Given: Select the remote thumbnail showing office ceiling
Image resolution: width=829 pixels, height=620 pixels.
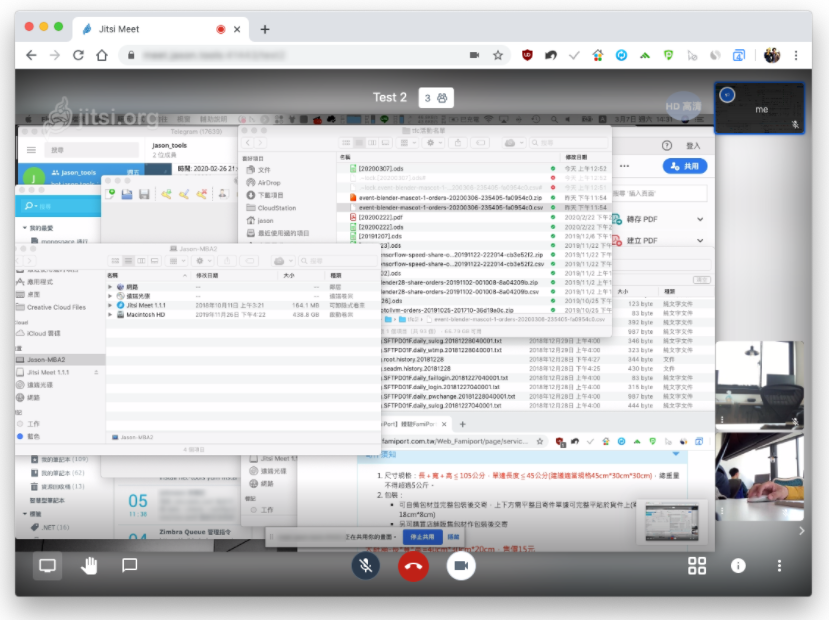Looking at the screenshot, I should pyautogui.click(x=759, y=384).
